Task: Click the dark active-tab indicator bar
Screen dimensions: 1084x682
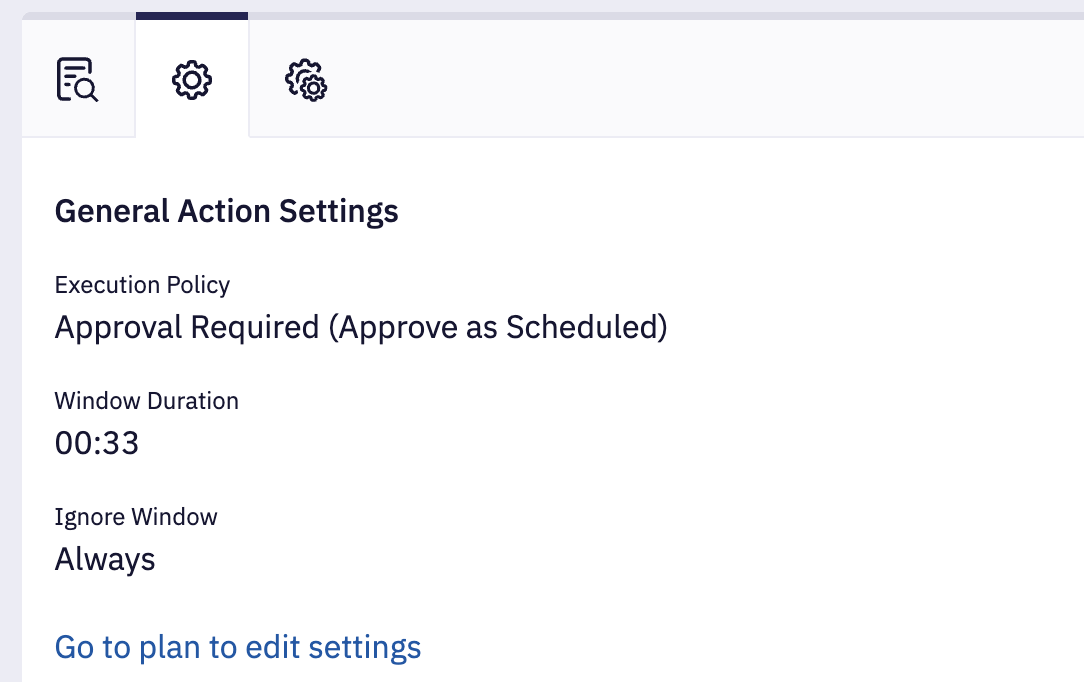Action: tap(191, 16)
